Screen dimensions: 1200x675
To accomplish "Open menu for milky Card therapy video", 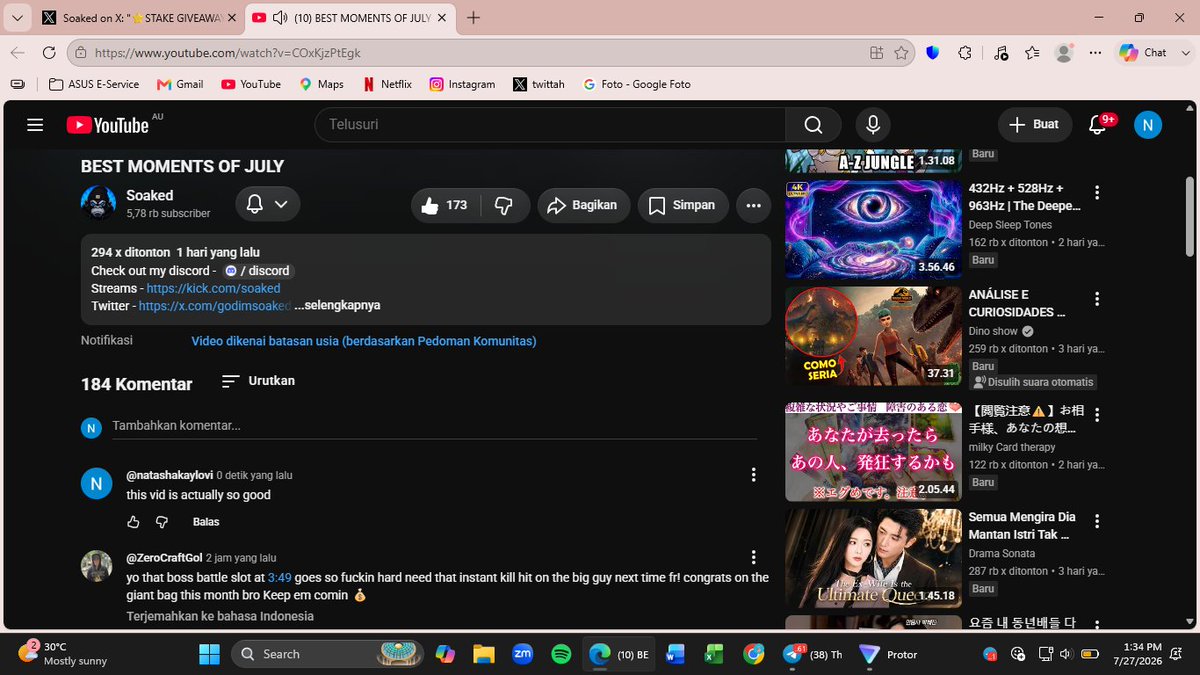I will (x=1097, y=414).
